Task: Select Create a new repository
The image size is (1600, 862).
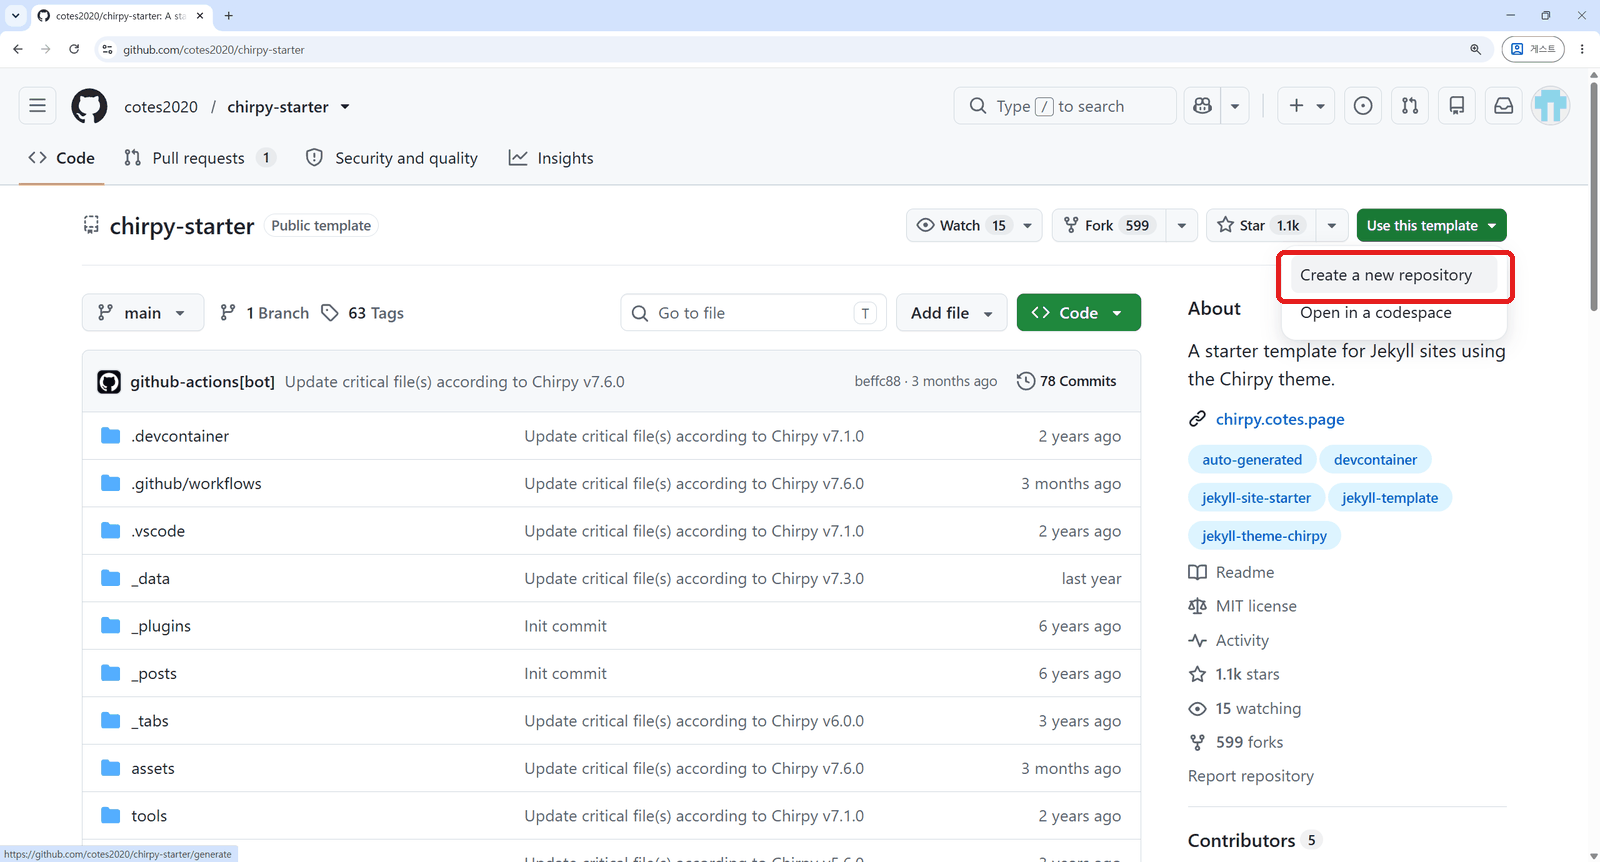Action: (x=1394, y=275)
